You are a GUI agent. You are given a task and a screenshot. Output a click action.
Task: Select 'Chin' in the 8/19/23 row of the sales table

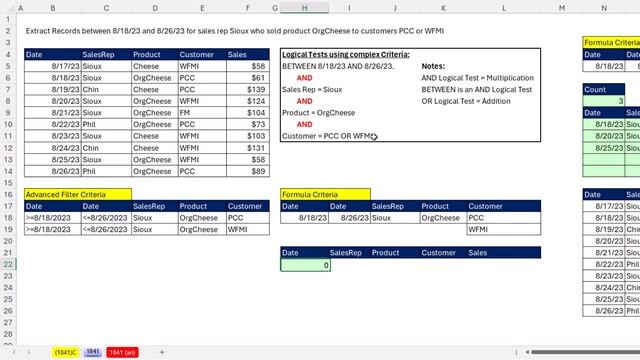pos(106,89)
